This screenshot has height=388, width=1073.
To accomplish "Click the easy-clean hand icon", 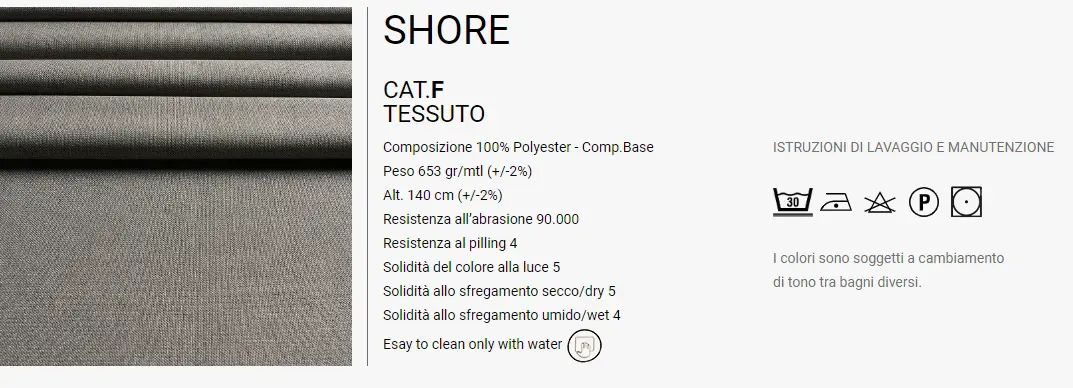I will [584, 345].
